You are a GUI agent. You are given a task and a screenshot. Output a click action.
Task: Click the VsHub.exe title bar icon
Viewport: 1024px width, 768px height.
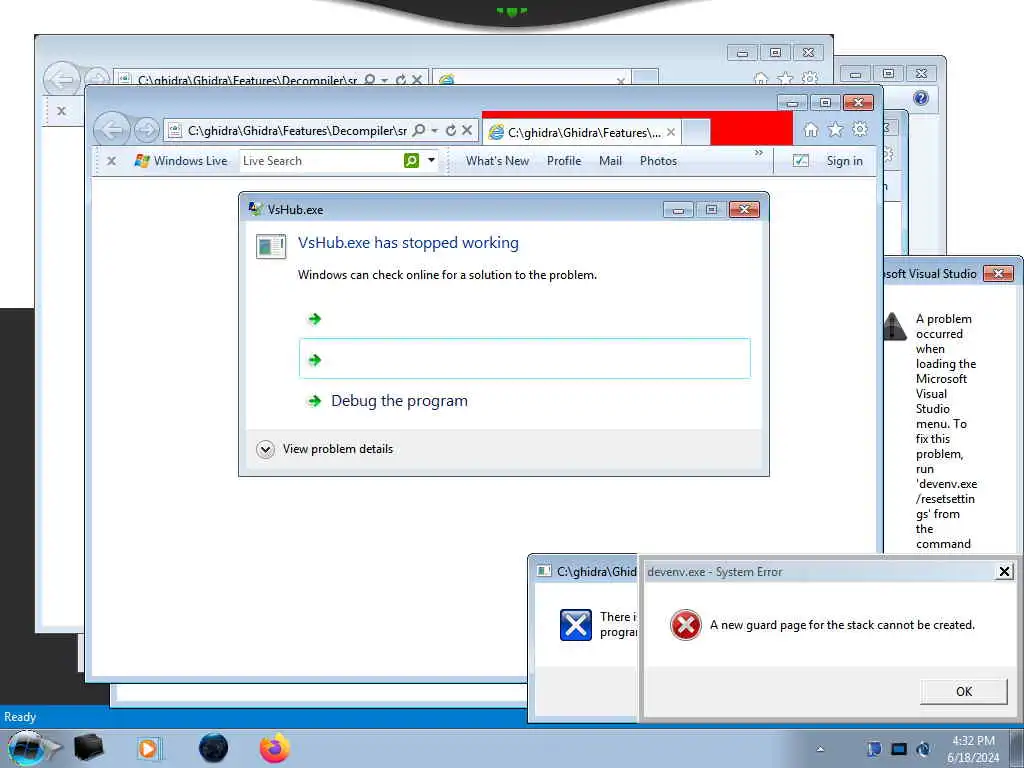[255, 209]
